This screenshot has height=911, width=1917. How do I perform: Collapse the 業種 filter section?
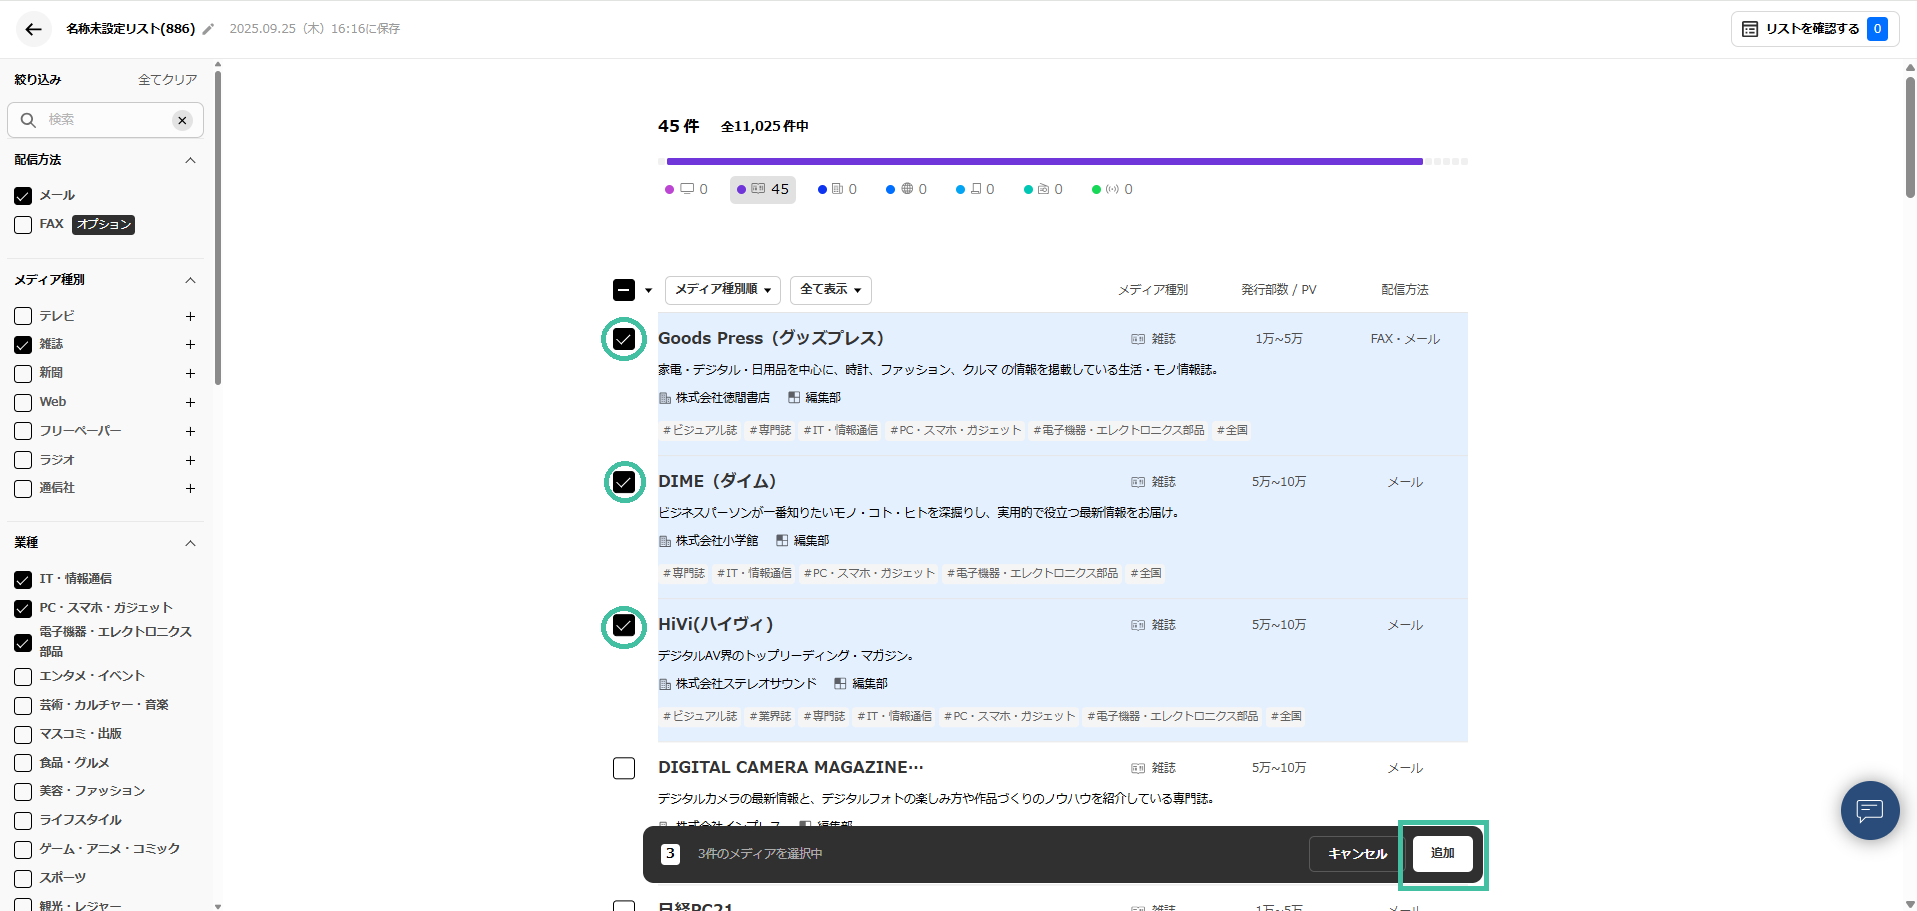click(x=190, y=543)
